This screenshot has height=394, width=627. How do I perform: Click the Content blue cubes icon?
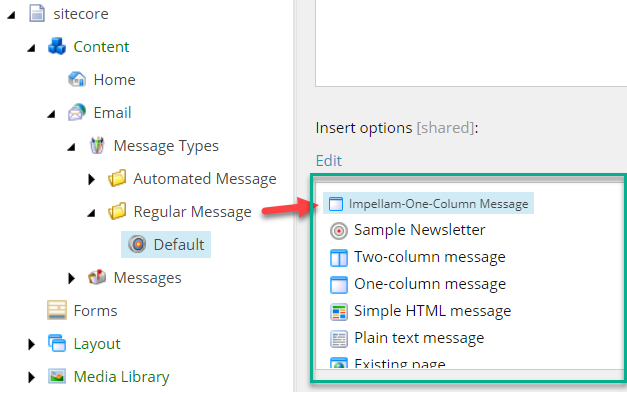click(x=57, y=46)
